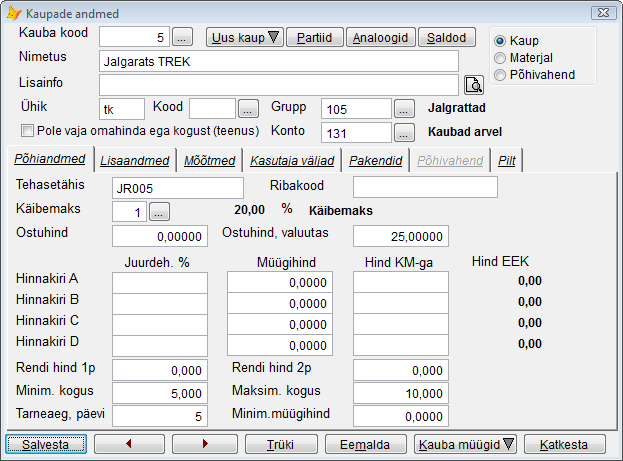
Task: Select the Põhivahend radio button
Action: point(500,75)
